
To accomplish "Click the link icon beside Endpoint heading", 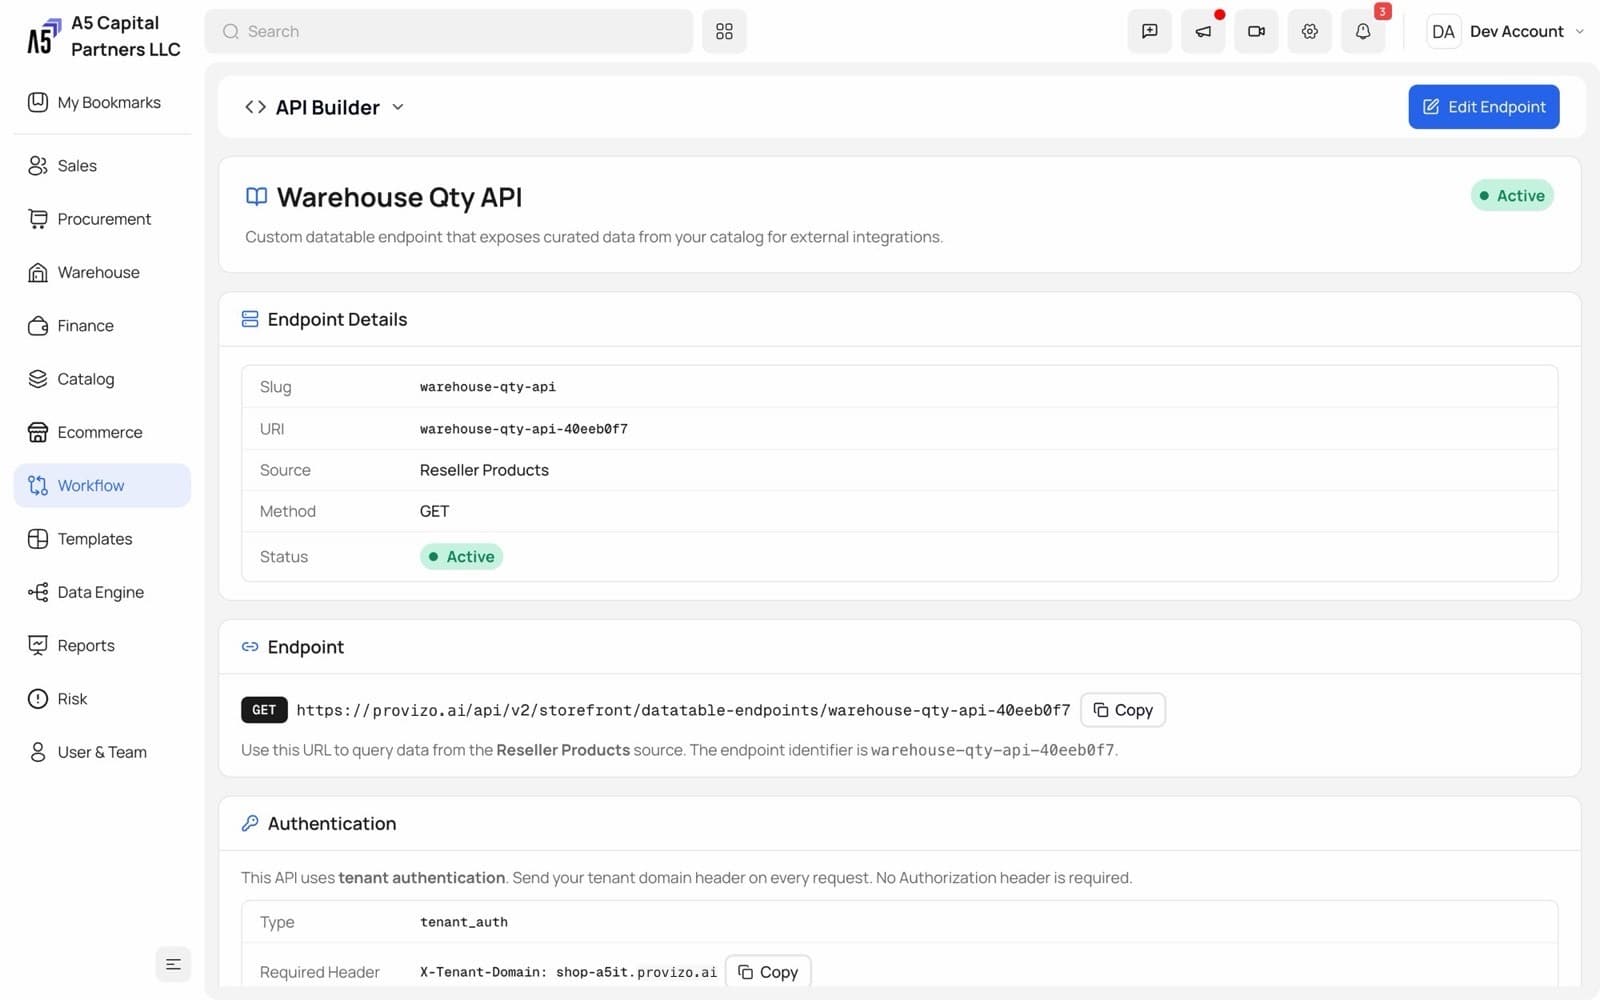I will point(250,647).
